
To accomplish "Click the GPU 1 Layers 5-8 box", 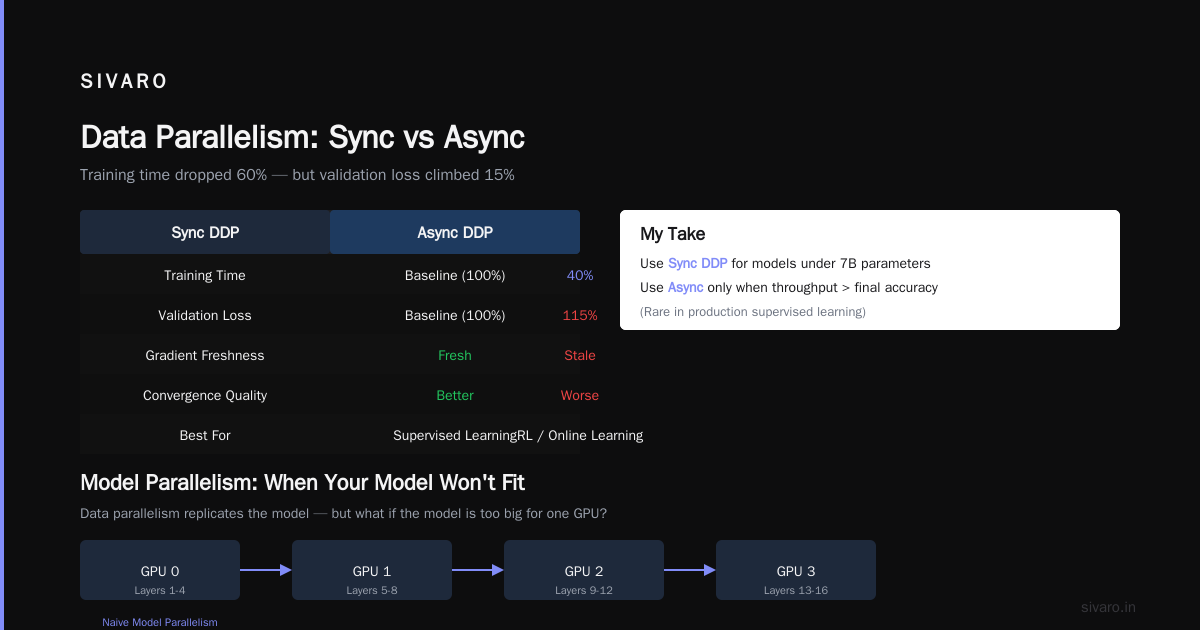I will [372, 570].
